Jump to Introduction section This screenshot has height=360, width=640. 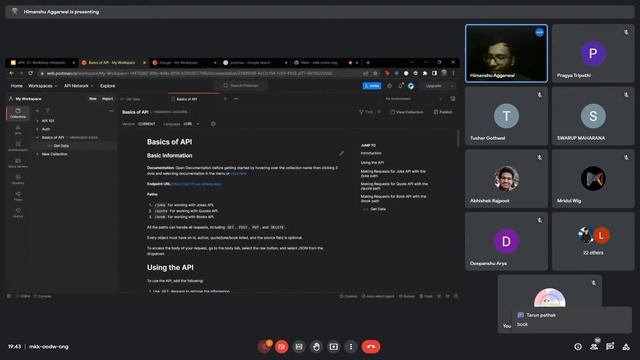pos(371,153)
